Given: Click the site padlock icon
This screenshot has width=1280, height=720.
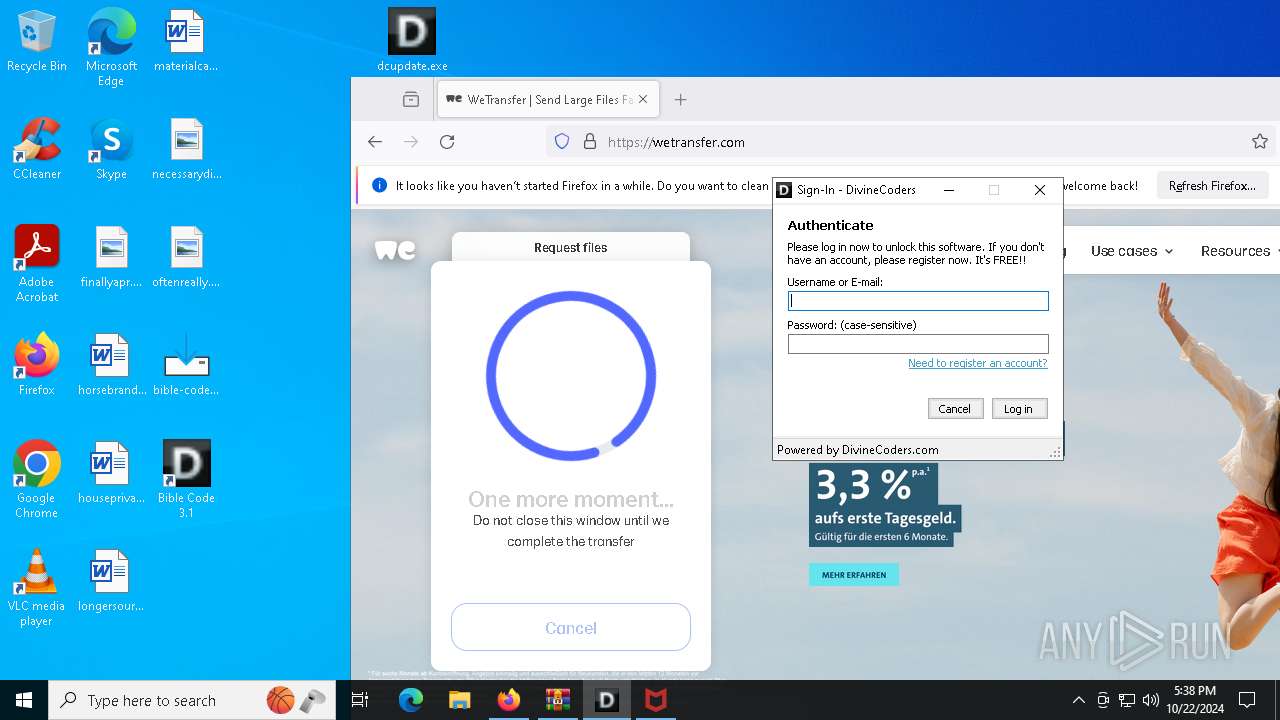Looking at the screenshot, I should pos(590,142).
